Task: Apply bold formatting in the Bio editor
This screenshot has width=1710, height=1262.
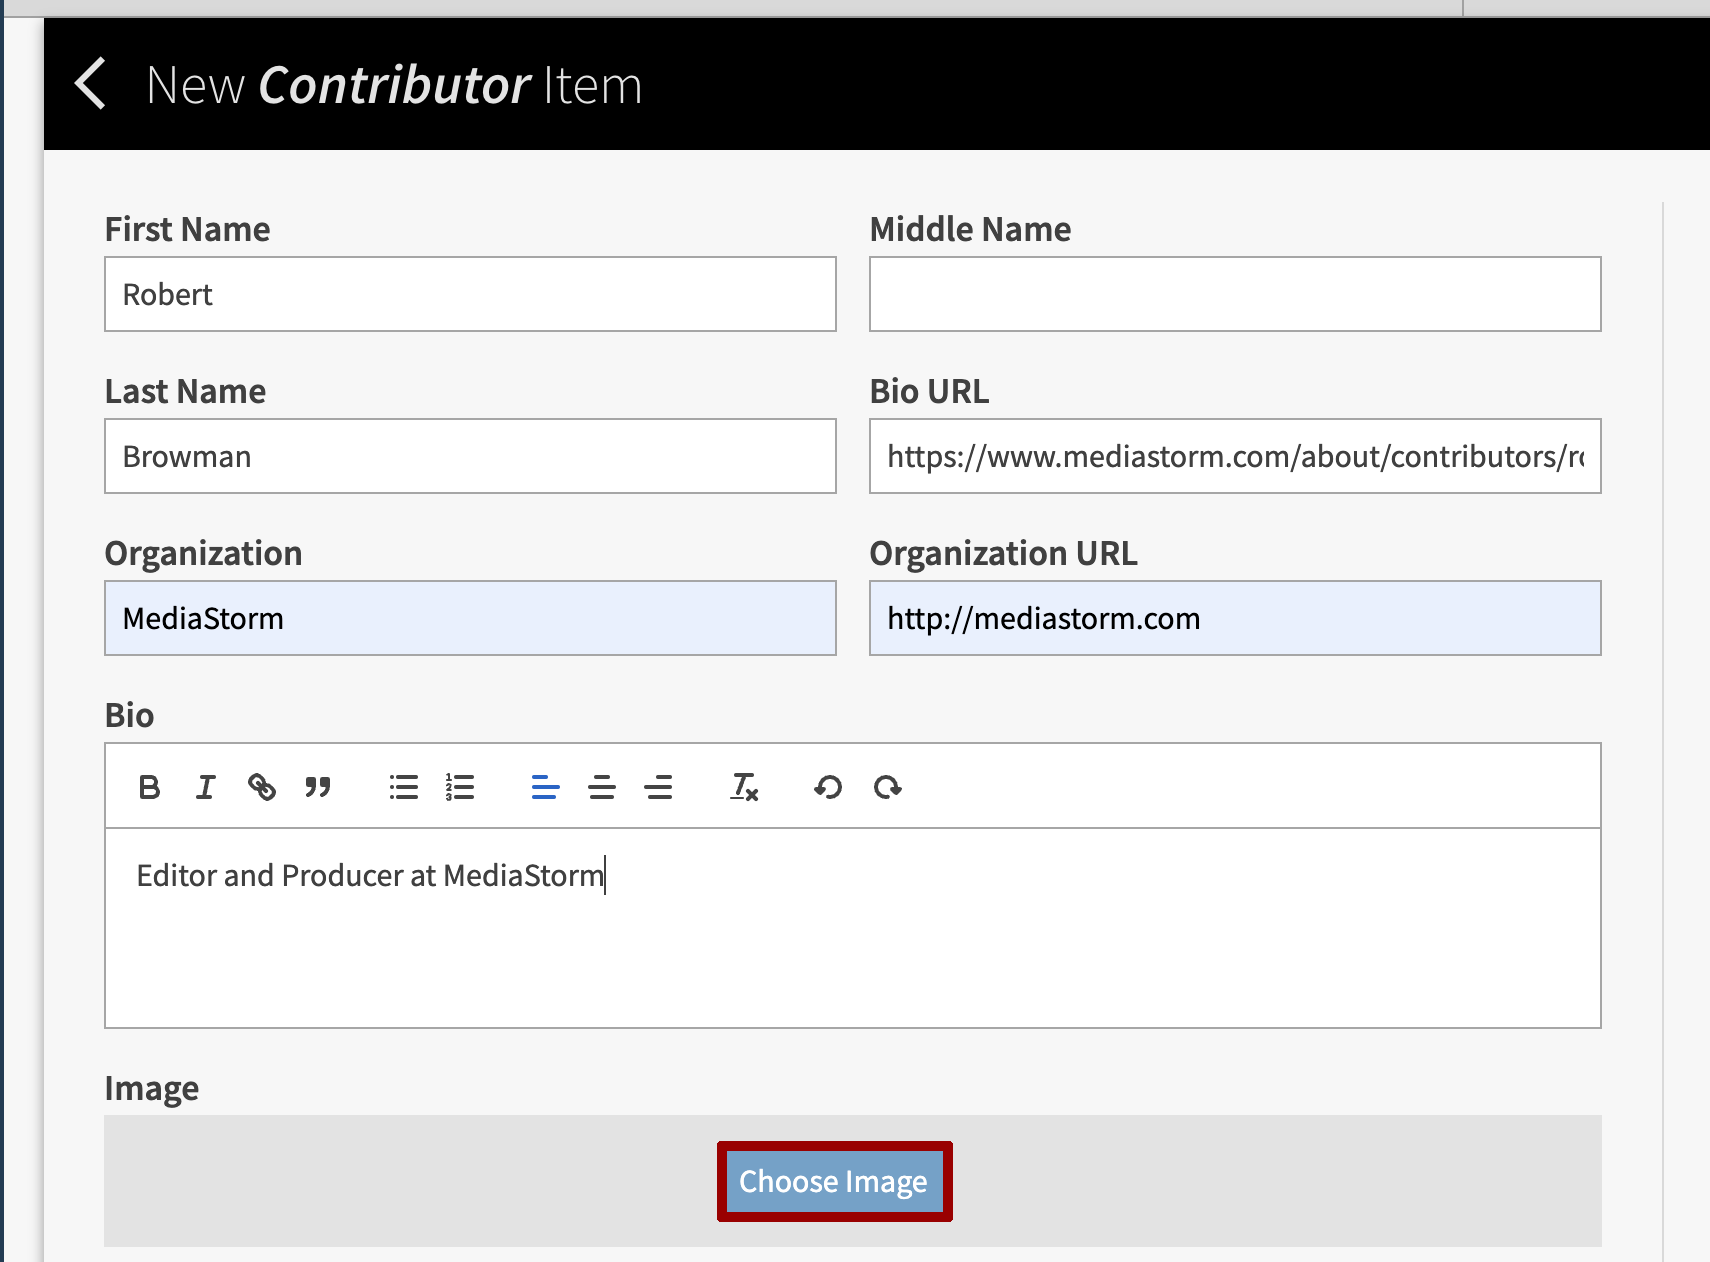Action: [x=149, y=787]
